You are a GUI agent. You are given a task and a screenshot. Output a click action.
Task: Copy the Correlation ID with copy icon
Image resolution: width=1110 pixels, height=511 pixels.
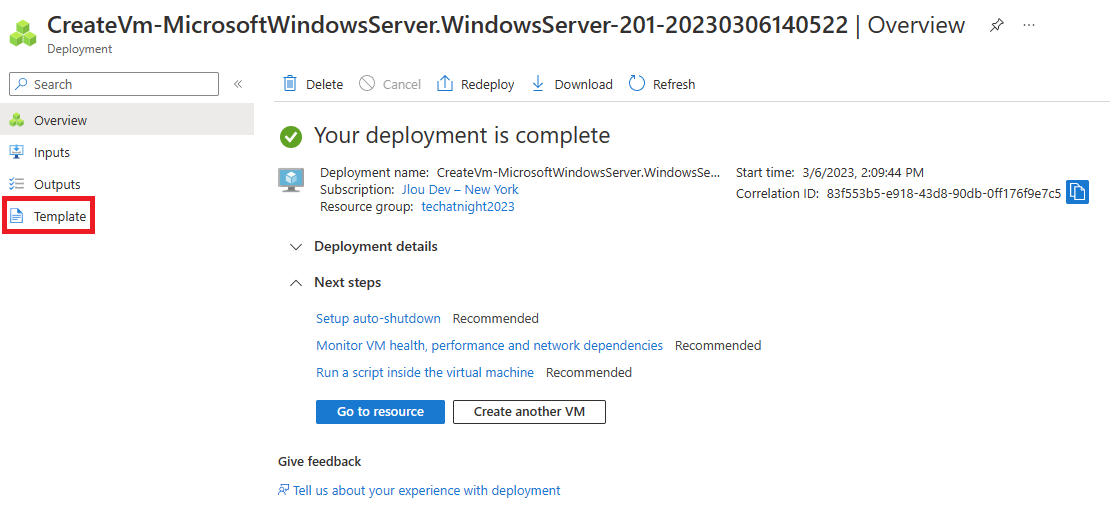tap(1077, 193)
